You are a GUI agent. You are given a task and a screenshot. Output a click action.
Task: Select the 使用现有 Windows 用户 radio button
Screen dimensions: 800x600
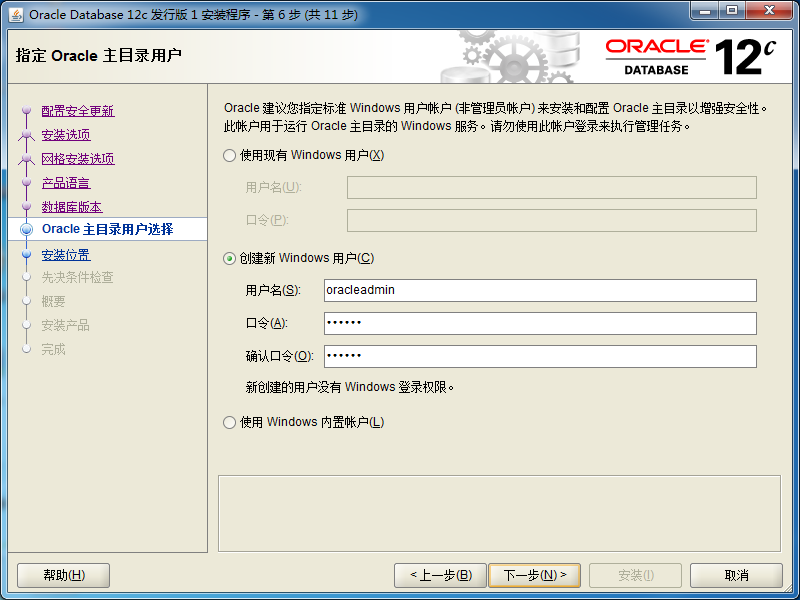[230, 156]
